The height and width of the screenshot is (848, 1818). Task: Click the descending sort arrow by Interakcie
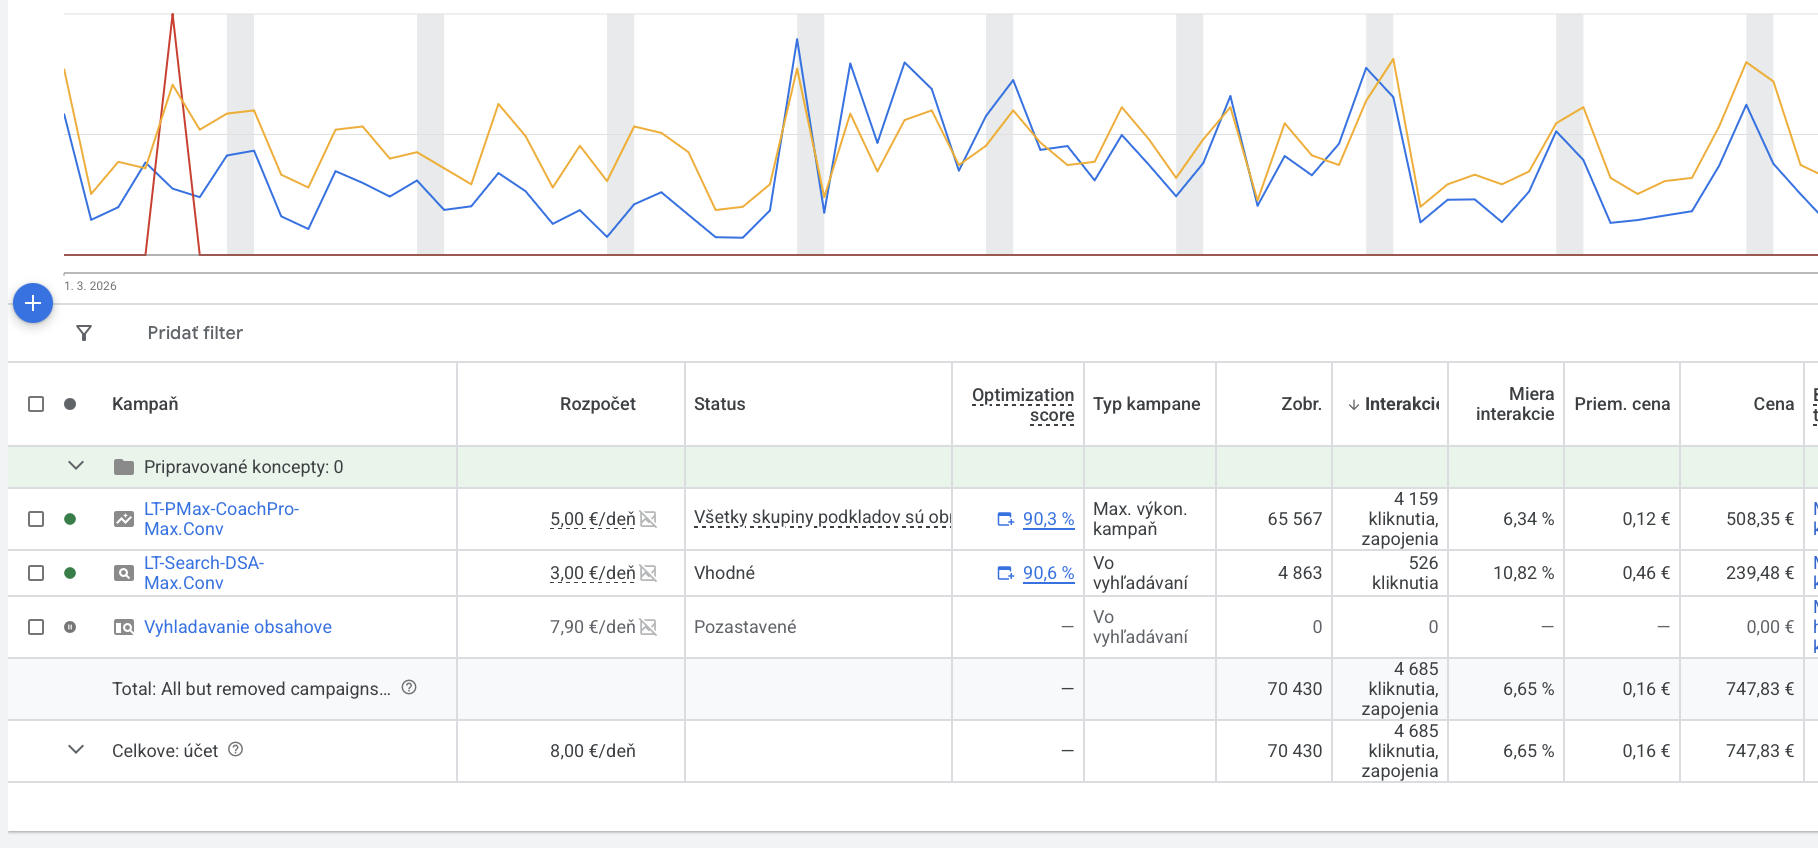tap(1354, 405)
